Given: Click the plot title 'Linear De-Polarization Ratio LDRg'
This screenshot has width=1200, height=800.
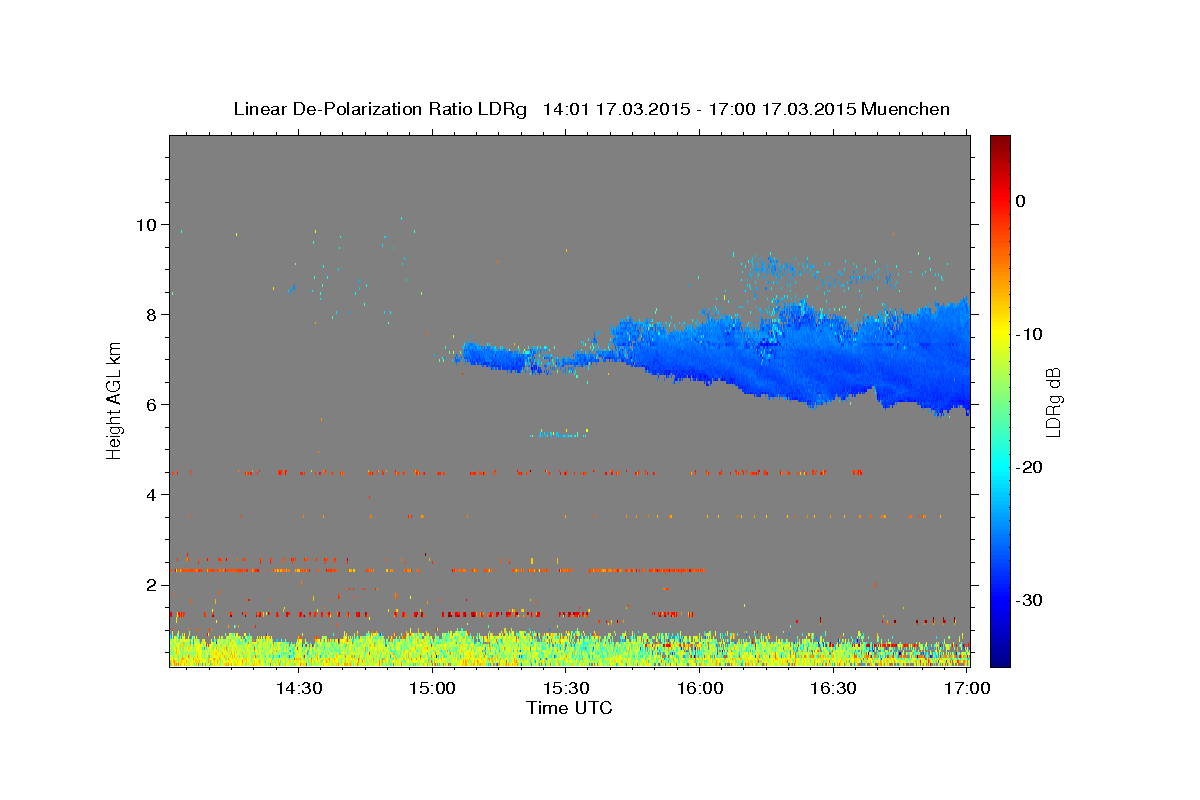Looking at the screenshot, I should click(379, 109).
